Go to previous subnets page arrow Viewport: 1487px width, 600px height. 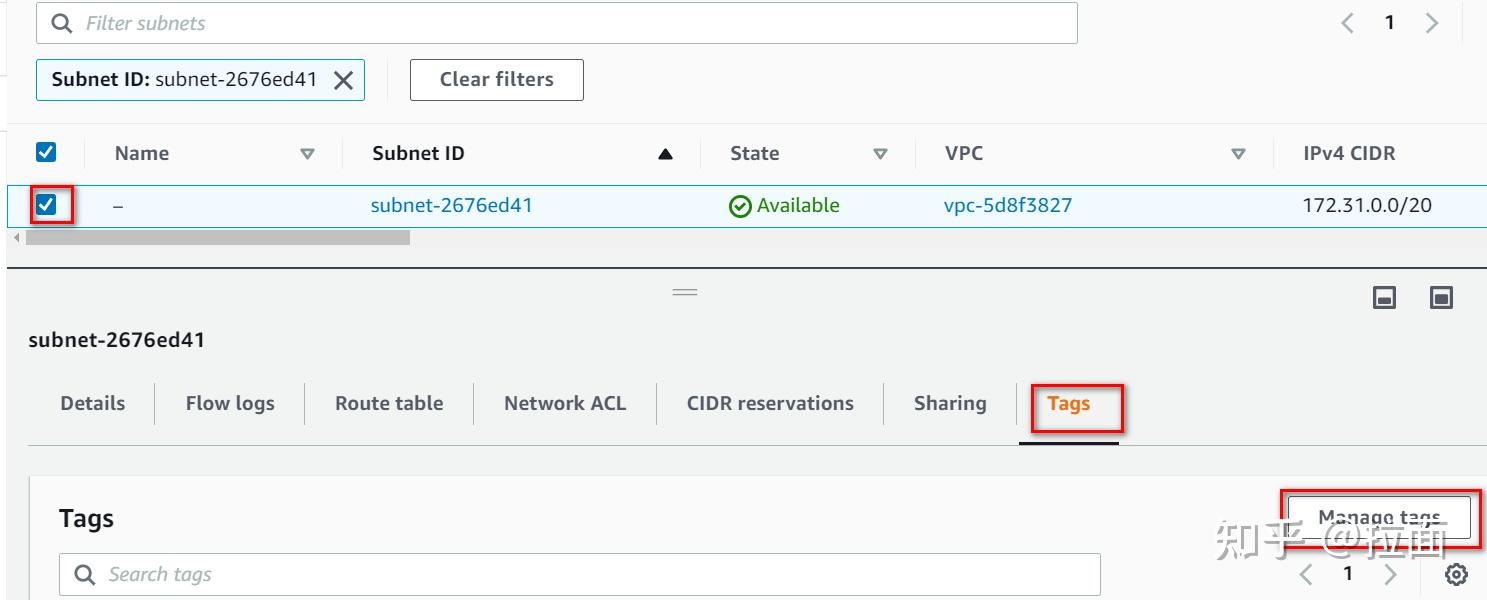(1348, 23)
